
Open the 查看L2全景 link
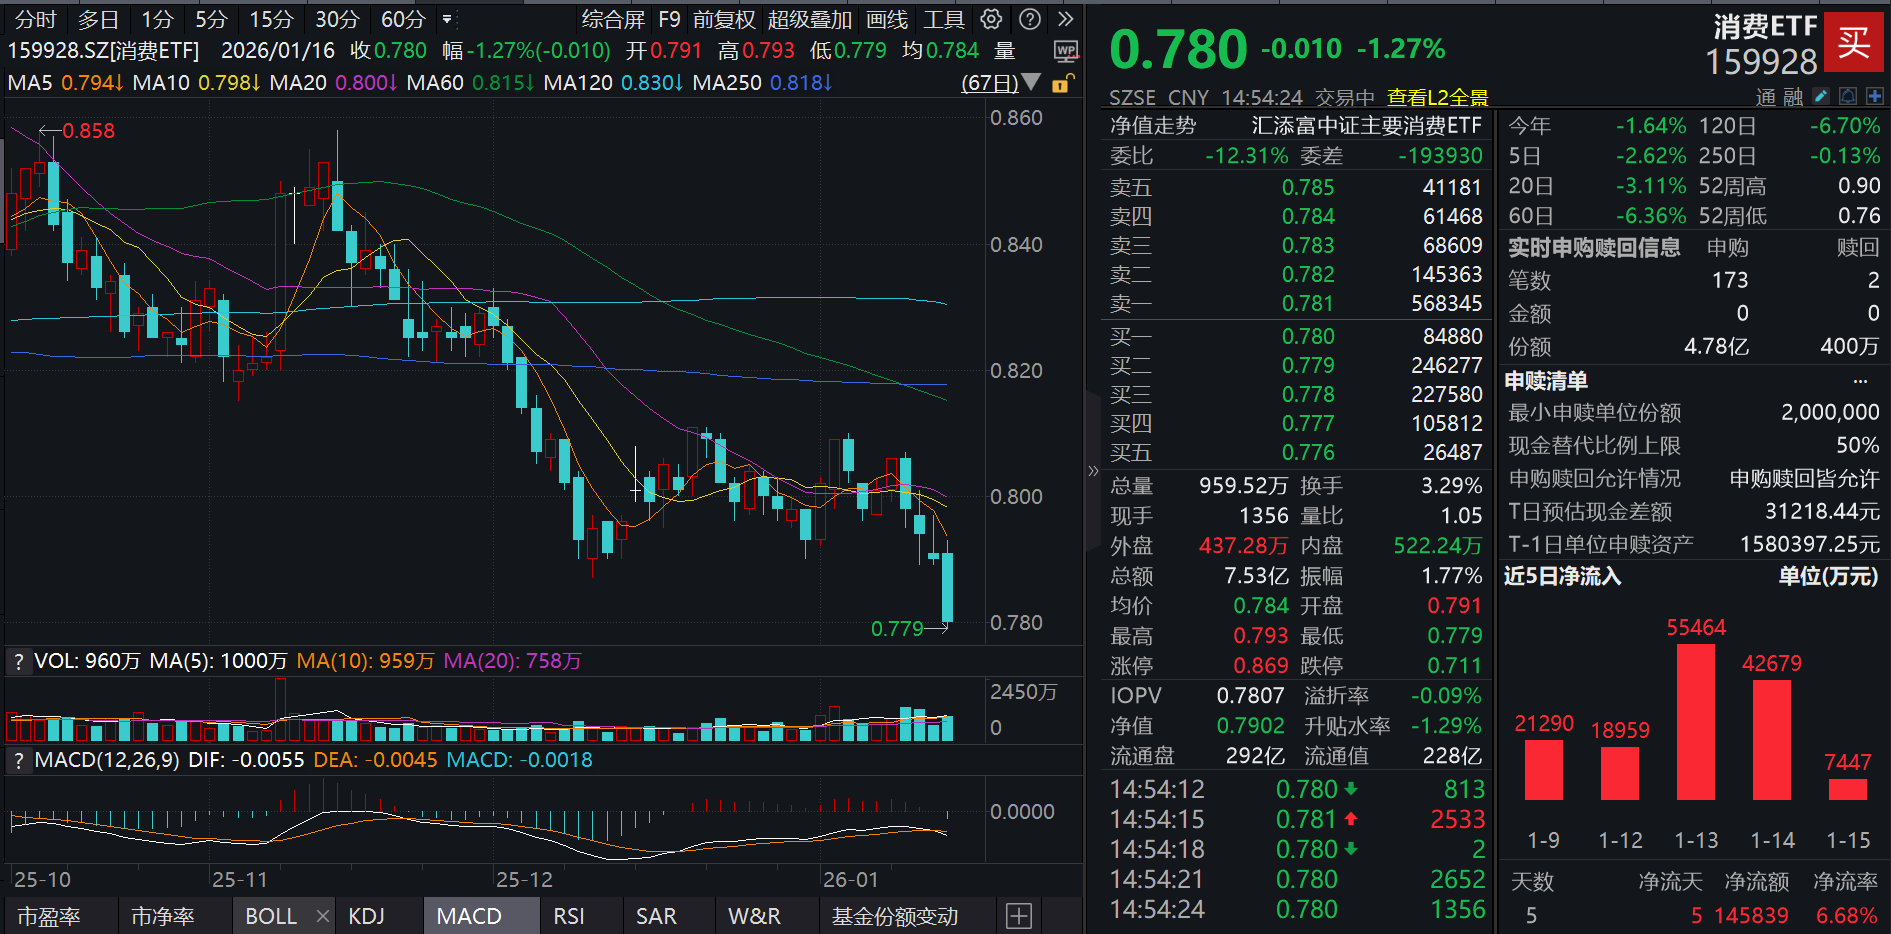coord(1437,98)
